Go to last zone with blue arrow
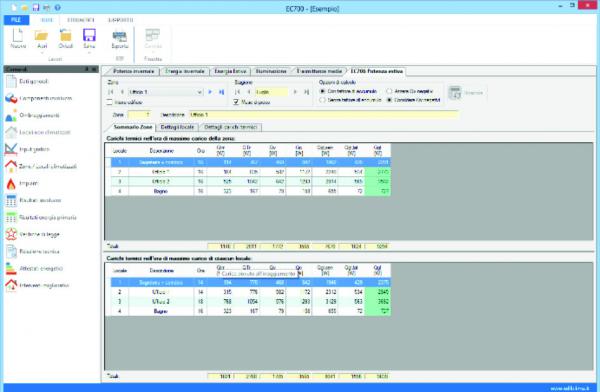The image size is (600, 392). (x=221, y=92)
